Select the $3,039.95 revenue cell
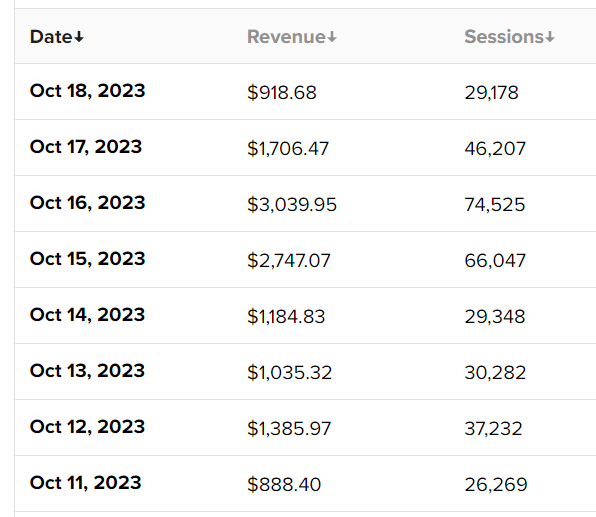596x517 pixels. [292, 204]
